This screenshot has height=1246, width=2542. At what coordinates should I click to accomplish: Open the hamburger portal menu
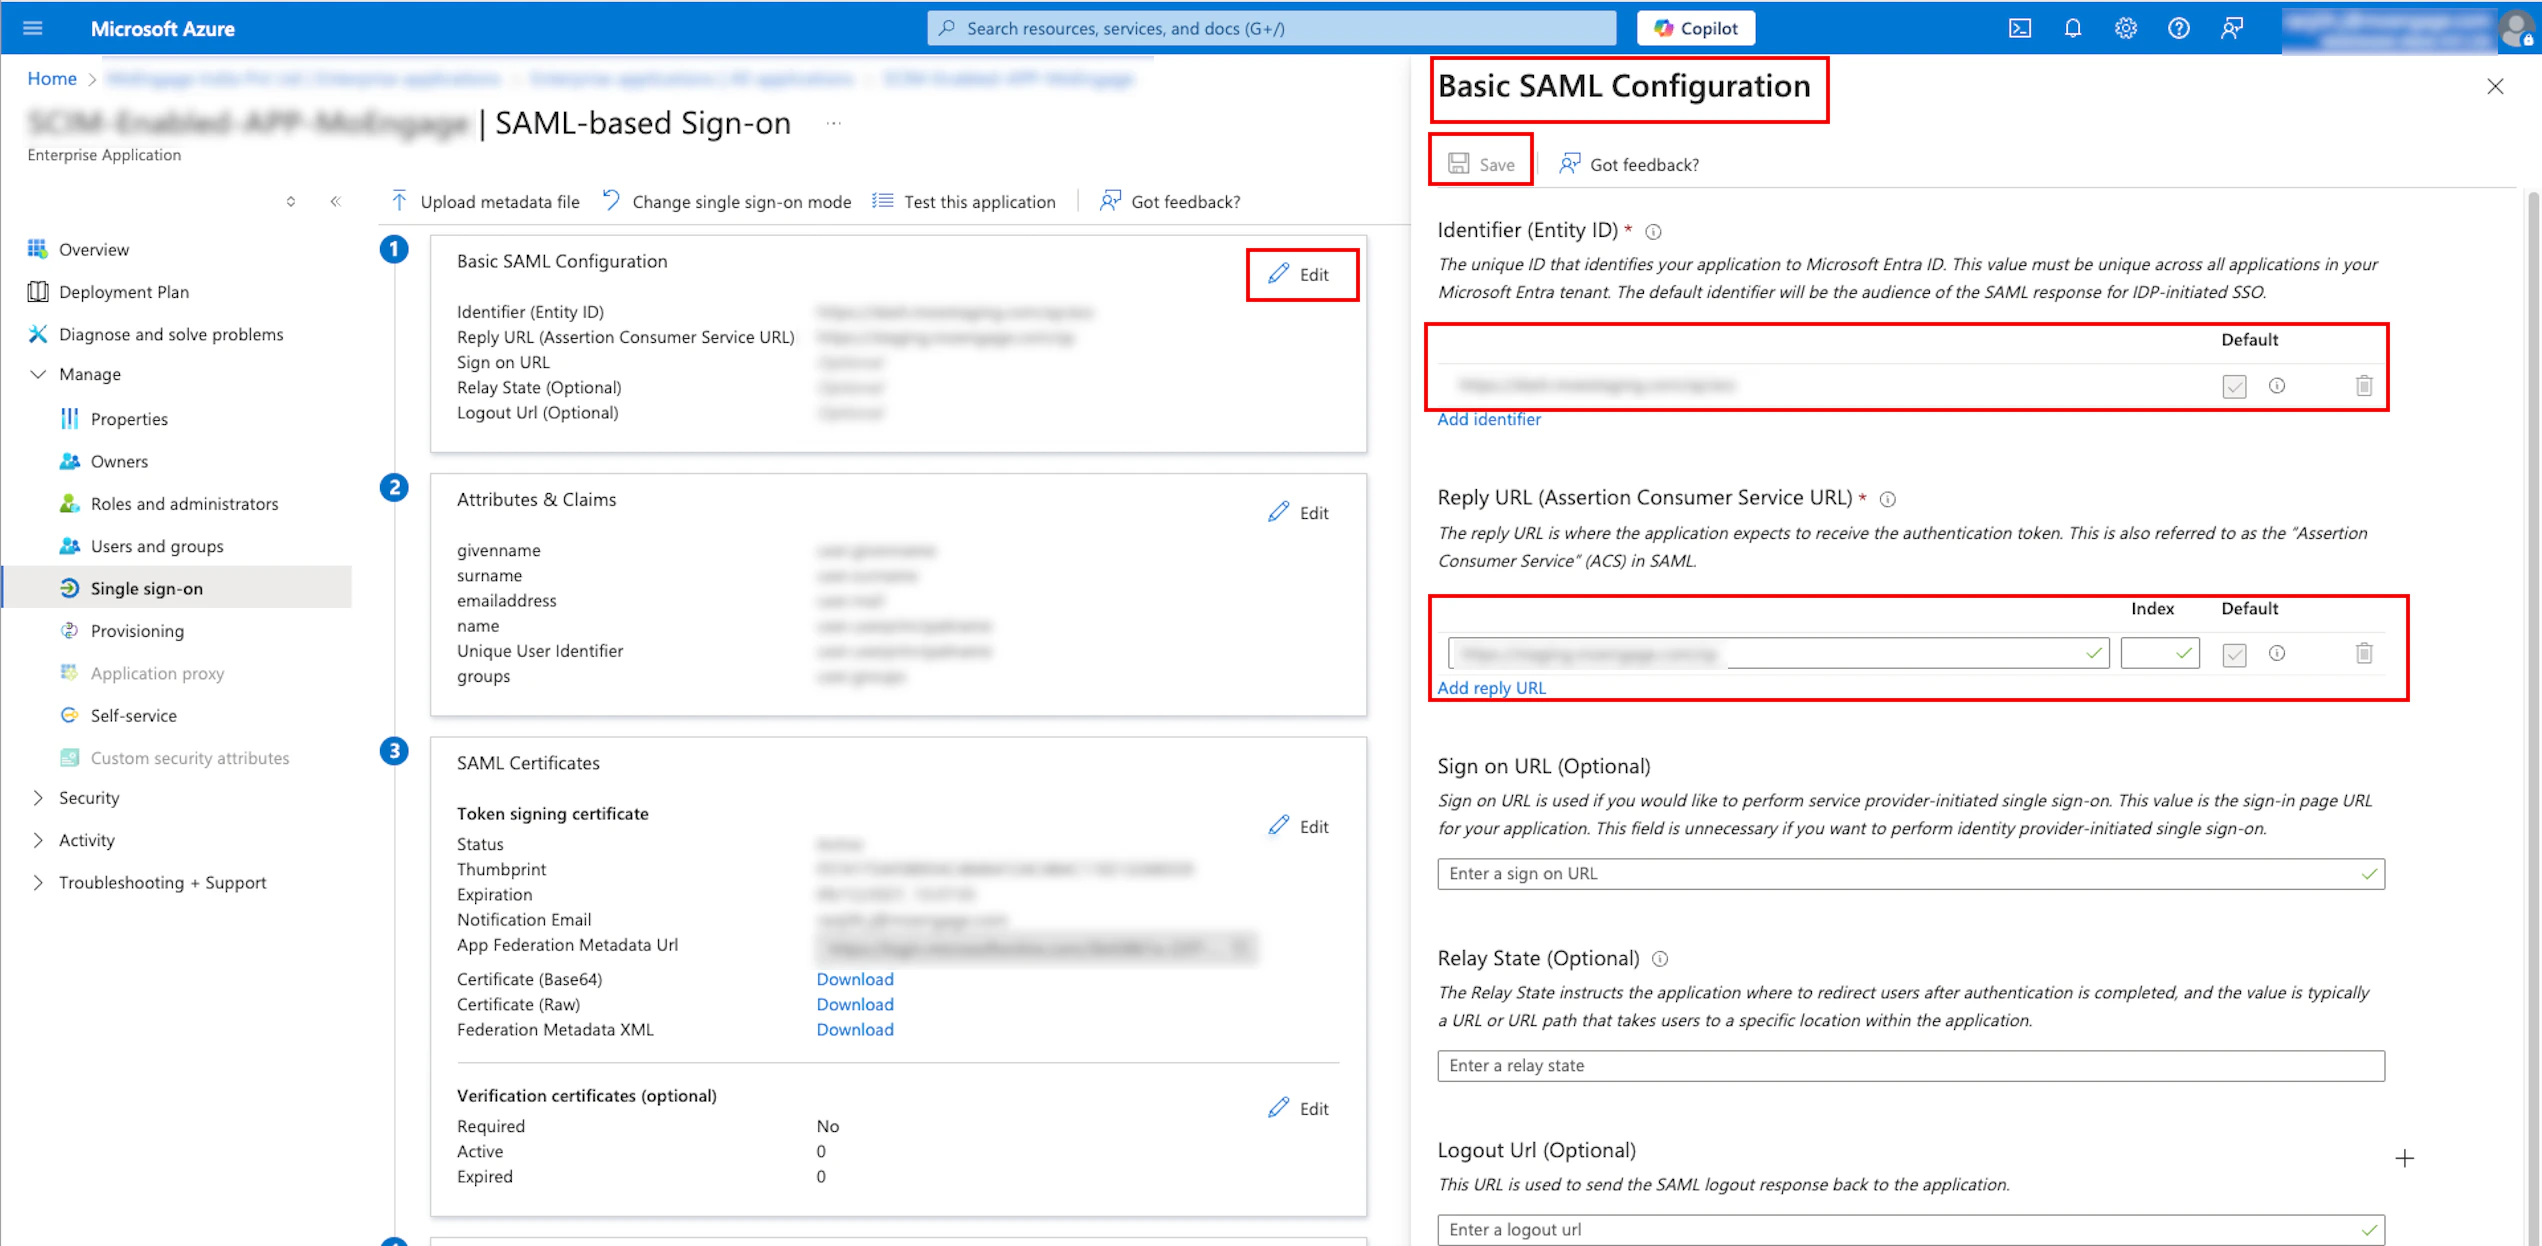tap(33, 28)
